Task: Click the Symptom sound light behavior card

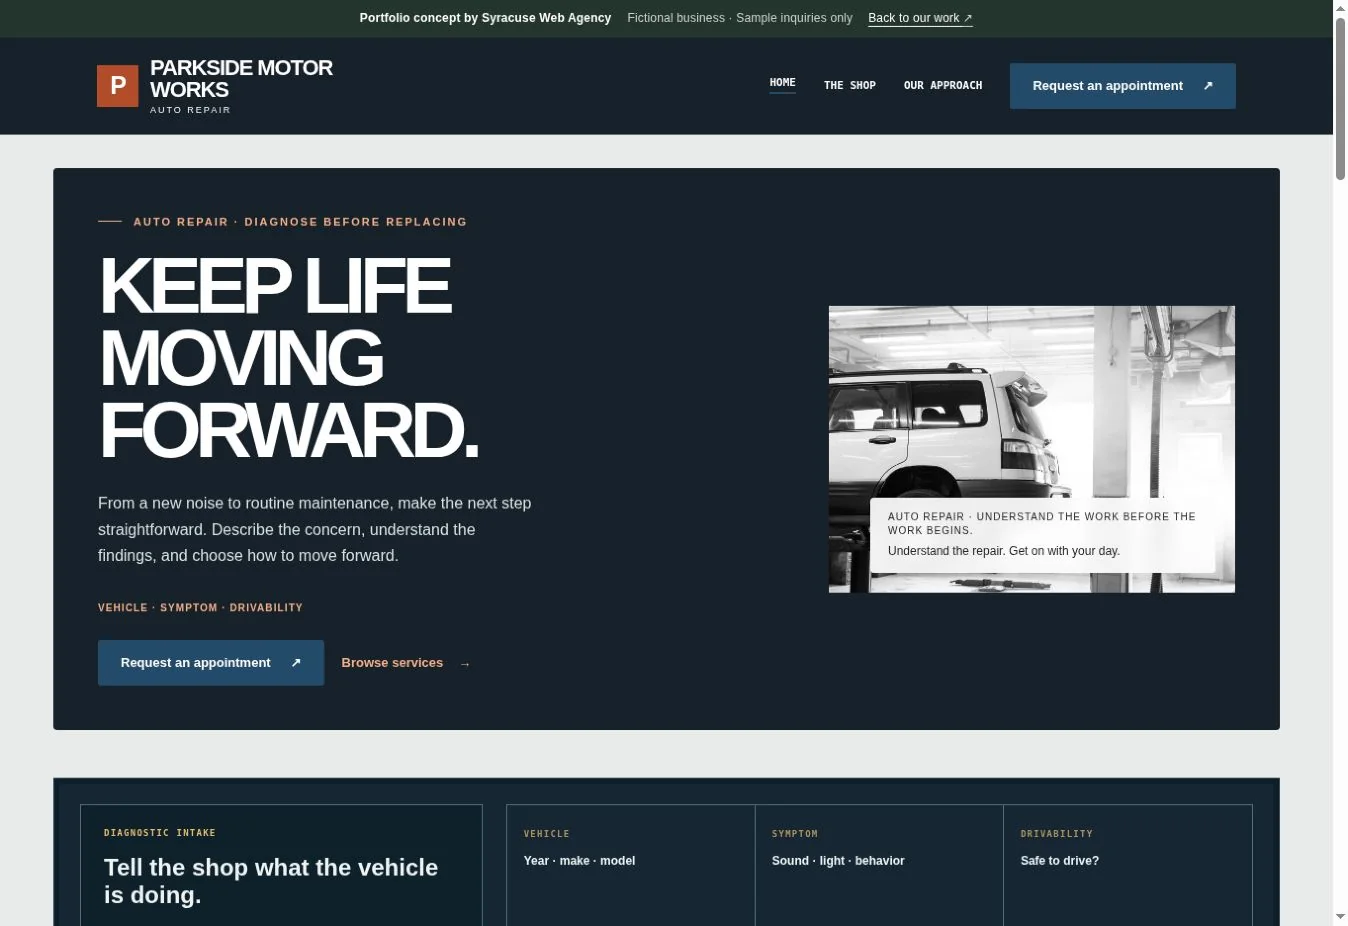Action: tap(879, 866)
